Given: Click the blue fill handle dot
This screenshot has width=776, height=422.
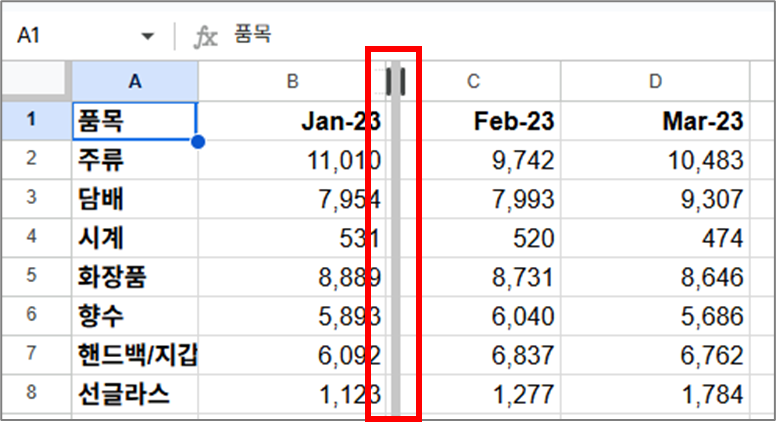Looking at the screenshot, I should [198, 141].
